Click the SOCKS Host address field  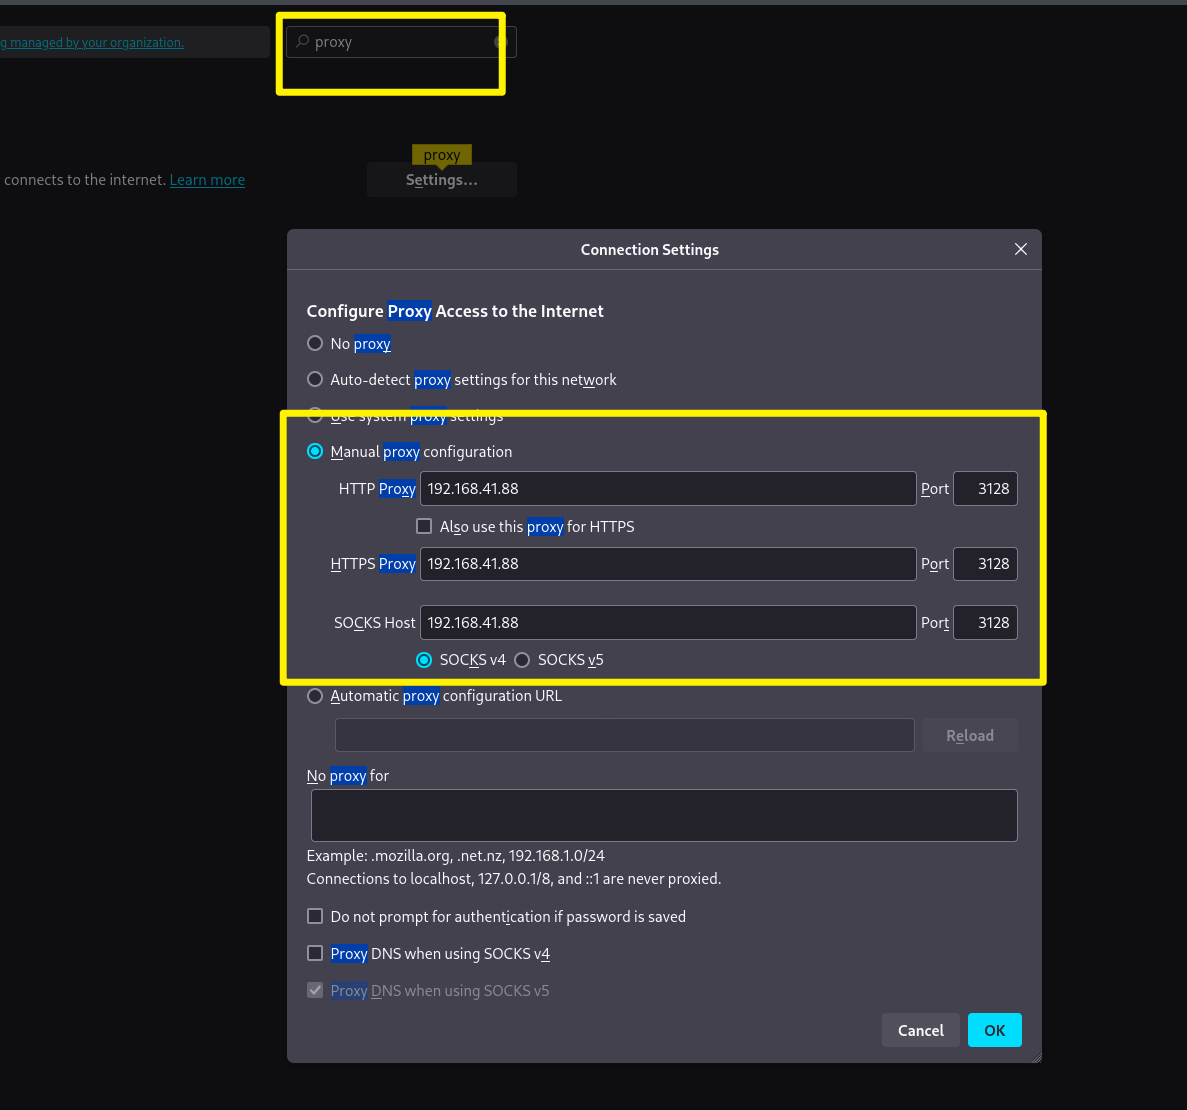[667, 623]
